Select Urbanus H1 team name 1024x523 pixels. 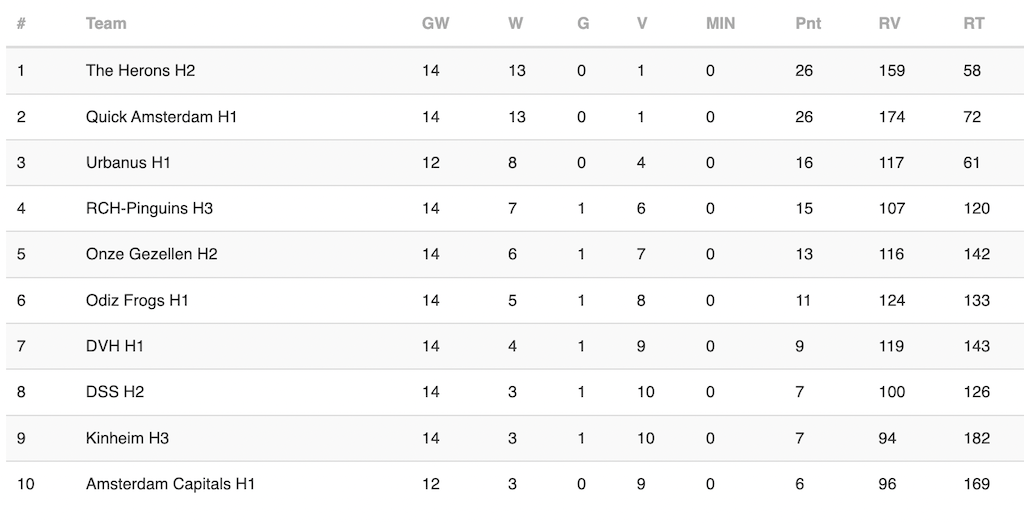[x=128, y=163]
